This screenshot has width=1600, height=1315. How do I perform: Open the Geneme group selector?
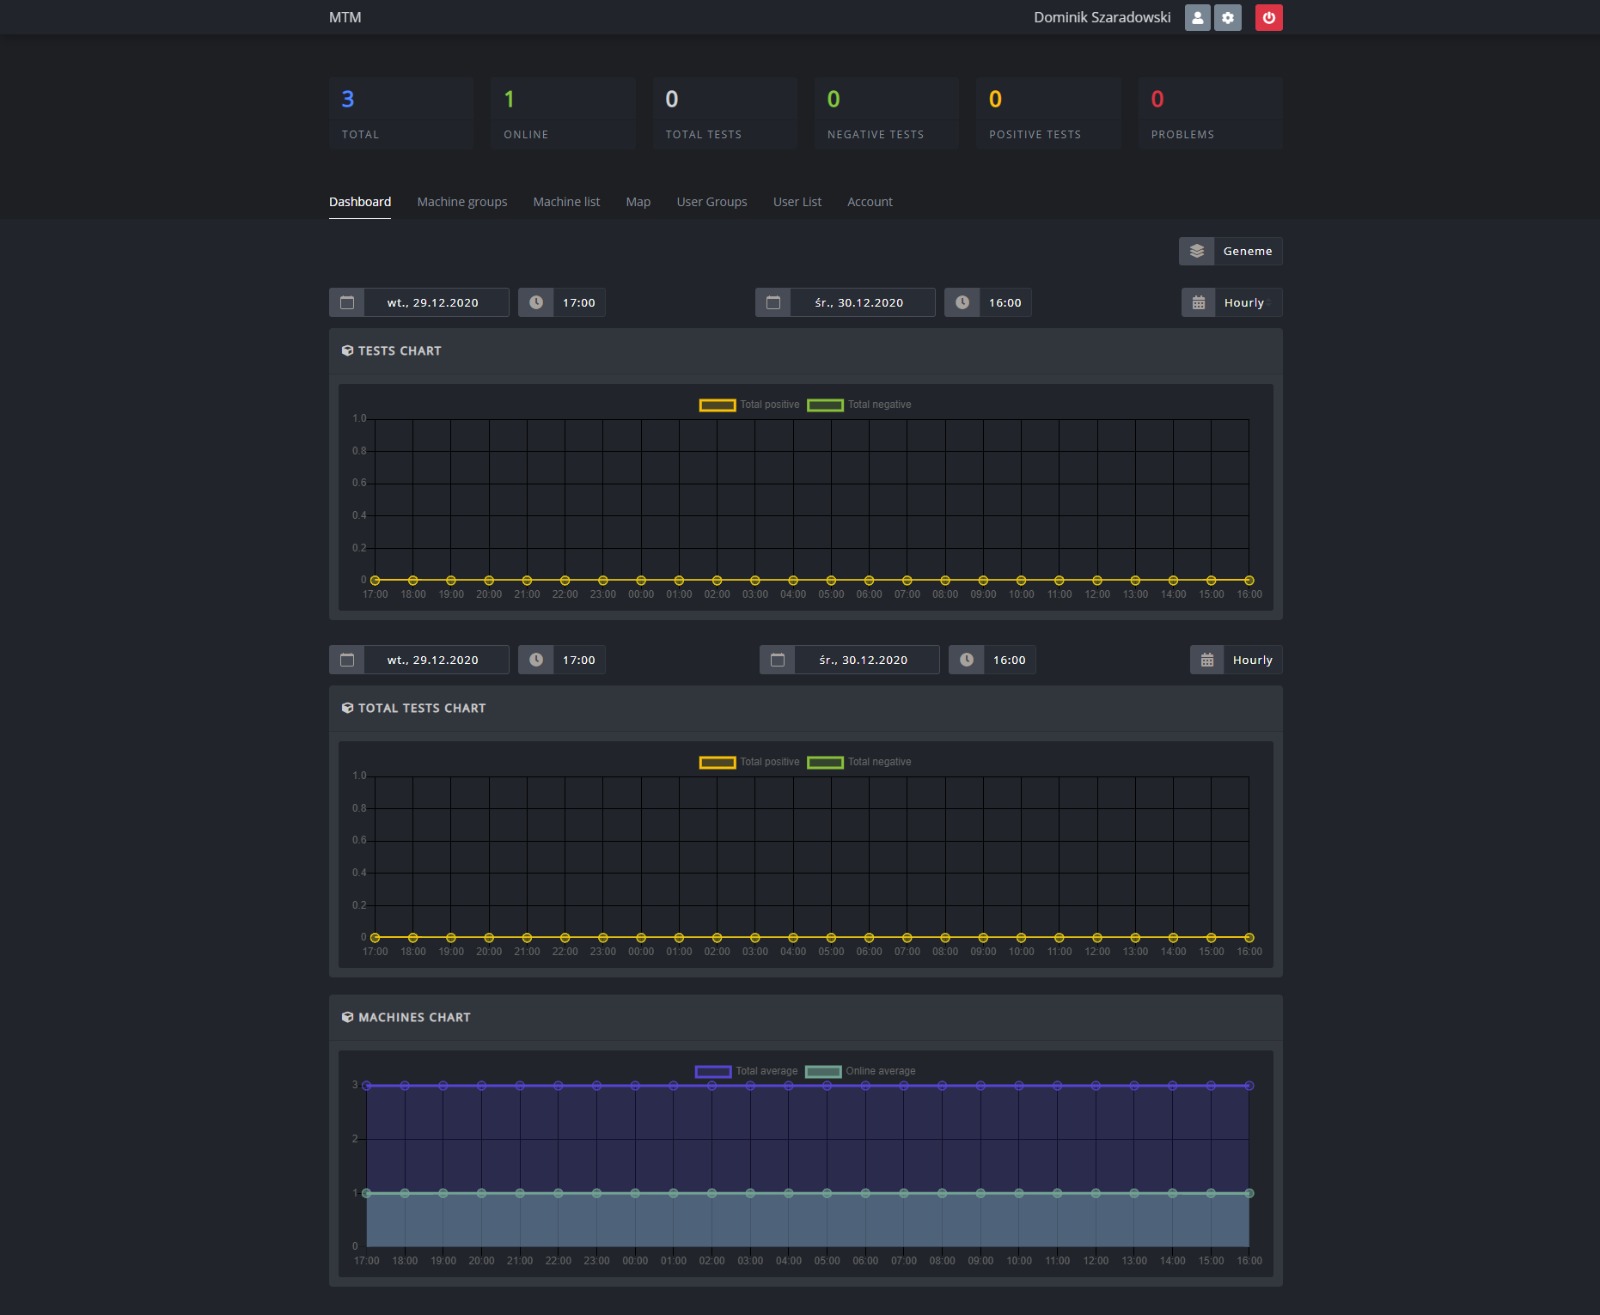click(x=1247, y=251)
